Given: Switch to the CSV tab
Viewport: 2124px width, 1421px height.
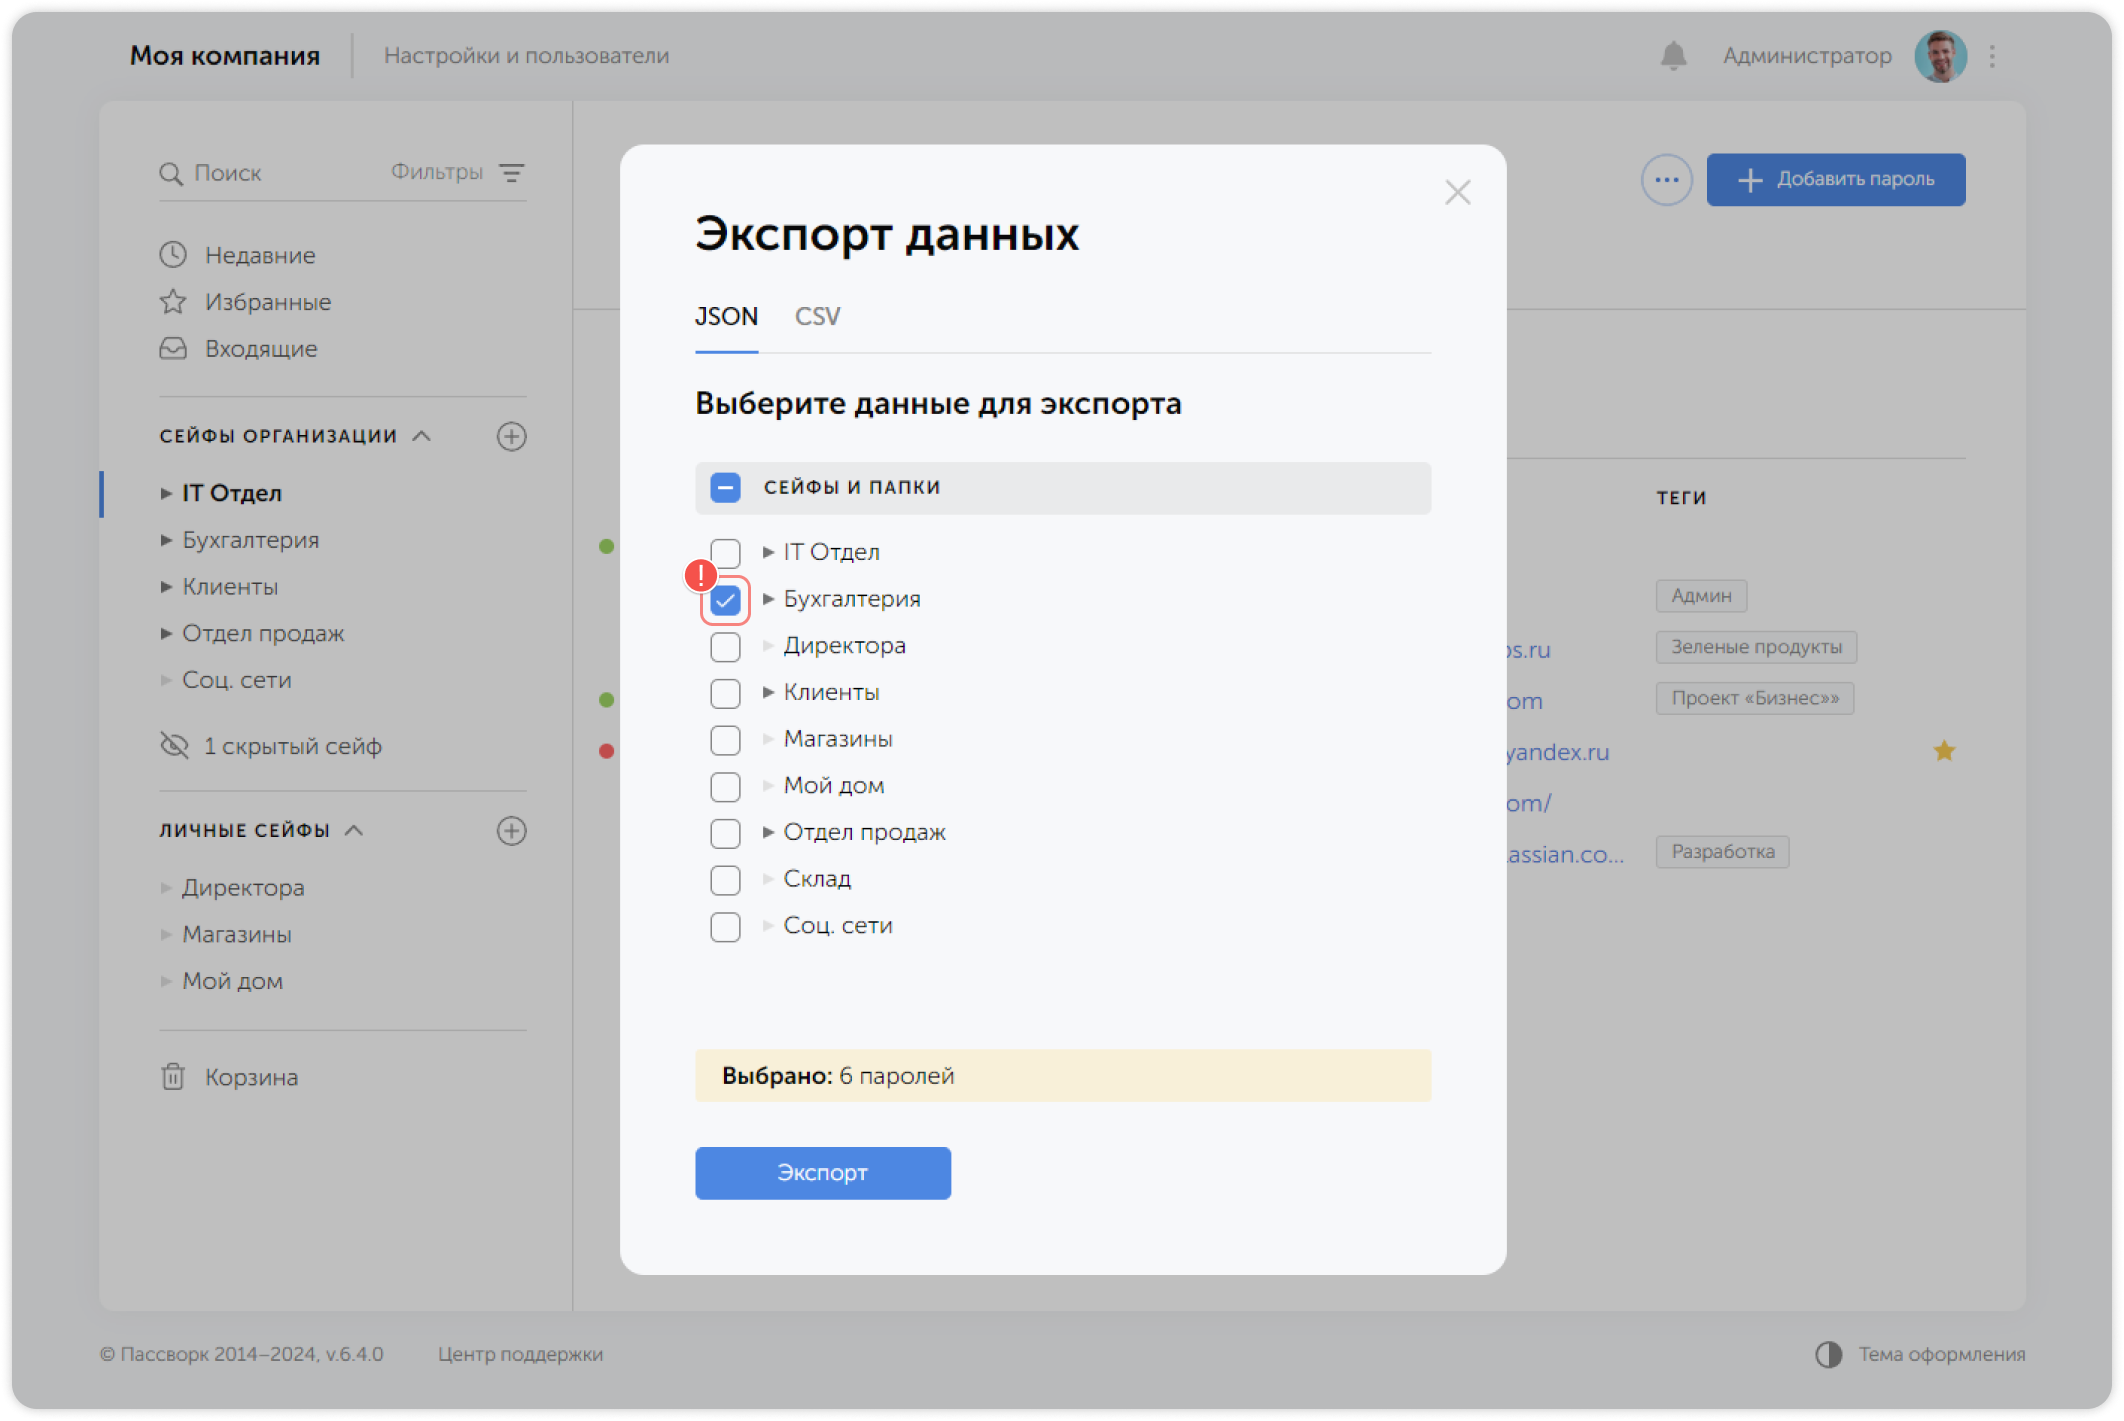Looking at the screenshot, I should point(817,317).
